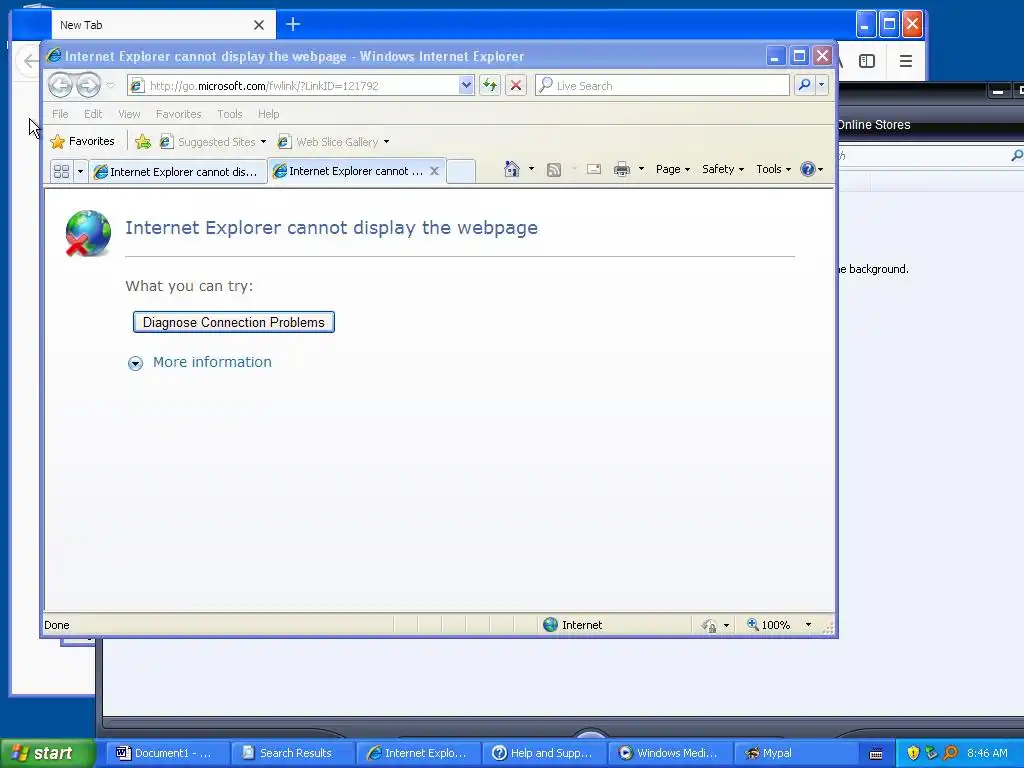Open the Favorites menu

pyautogui.click(x=178, y=114)
